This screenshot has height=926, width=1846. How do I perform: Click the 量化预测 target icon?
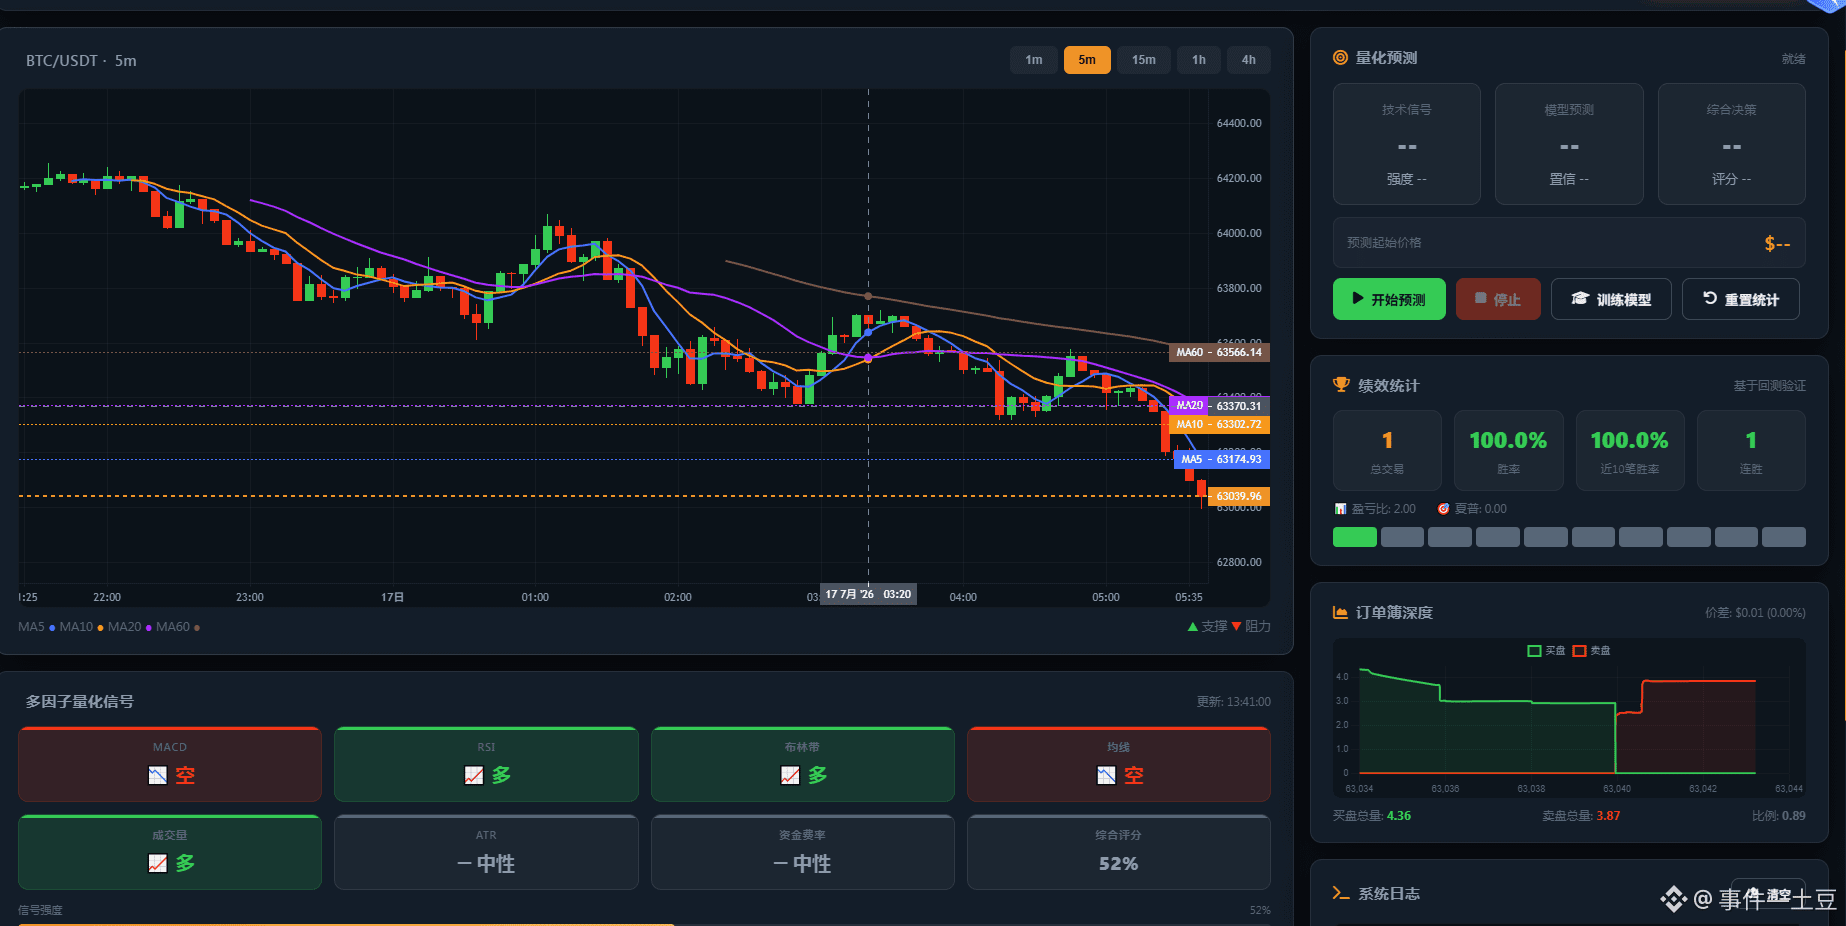coord(1340,58)
